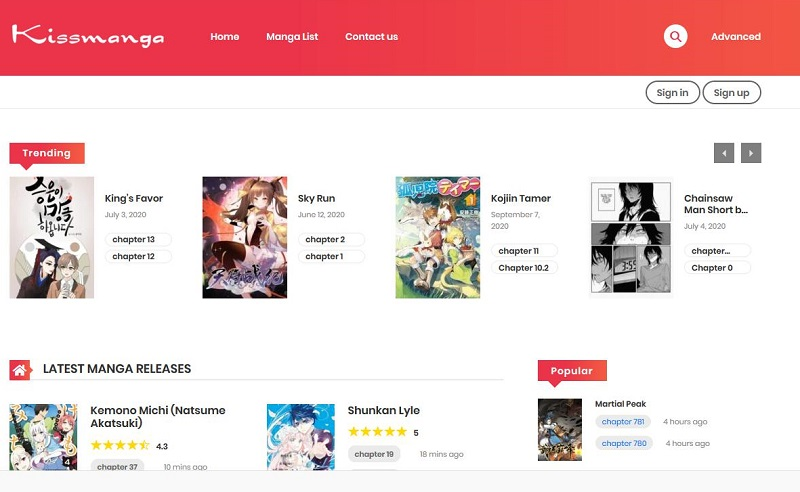The width and height of the screenshot is (800, 492).
Task: Open Chainsaw Man Short cover thumbnail
Action: click(631, 237)
